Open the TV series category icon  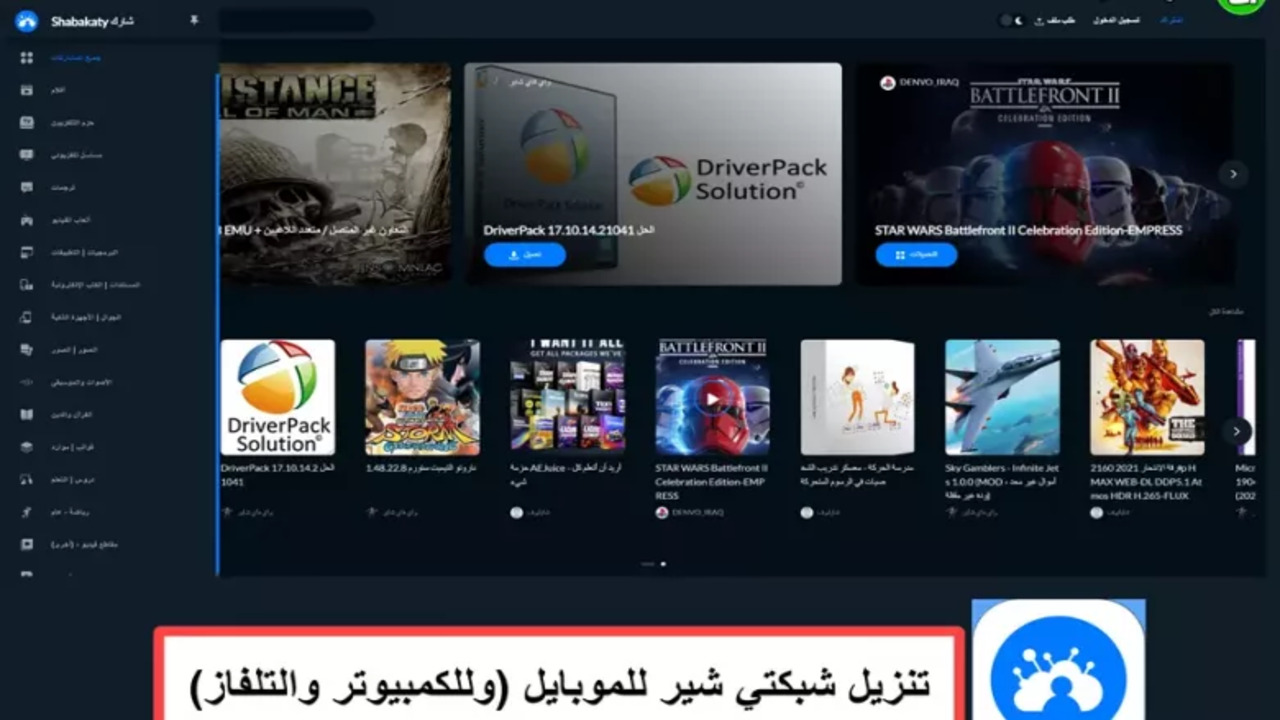[27, 155]
